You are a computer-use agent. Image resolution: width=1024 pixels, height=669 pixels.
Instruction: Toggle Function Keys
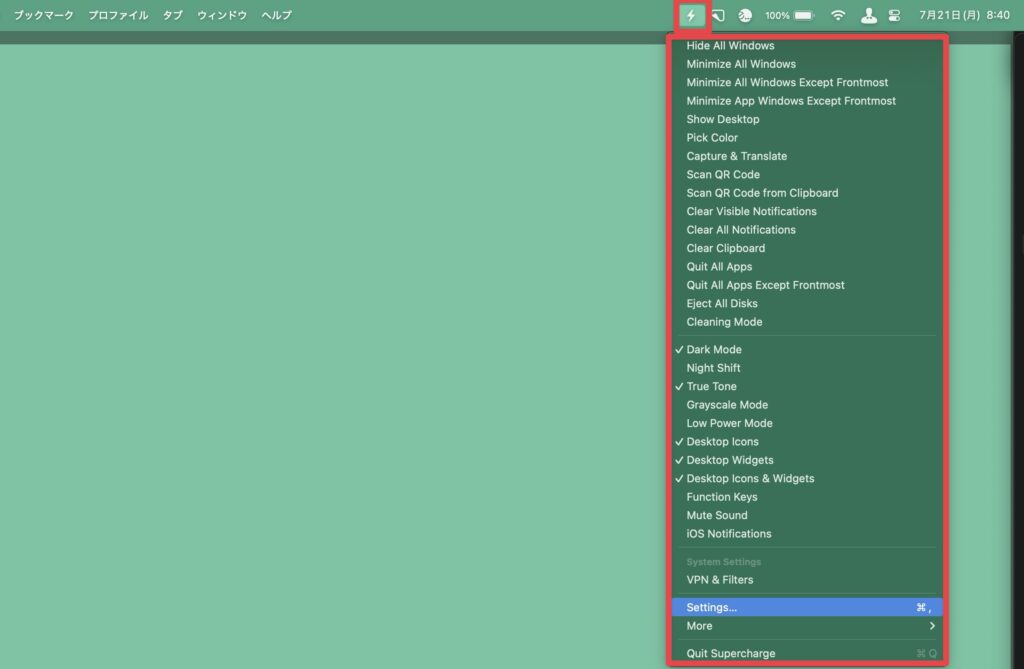[807, 497]
